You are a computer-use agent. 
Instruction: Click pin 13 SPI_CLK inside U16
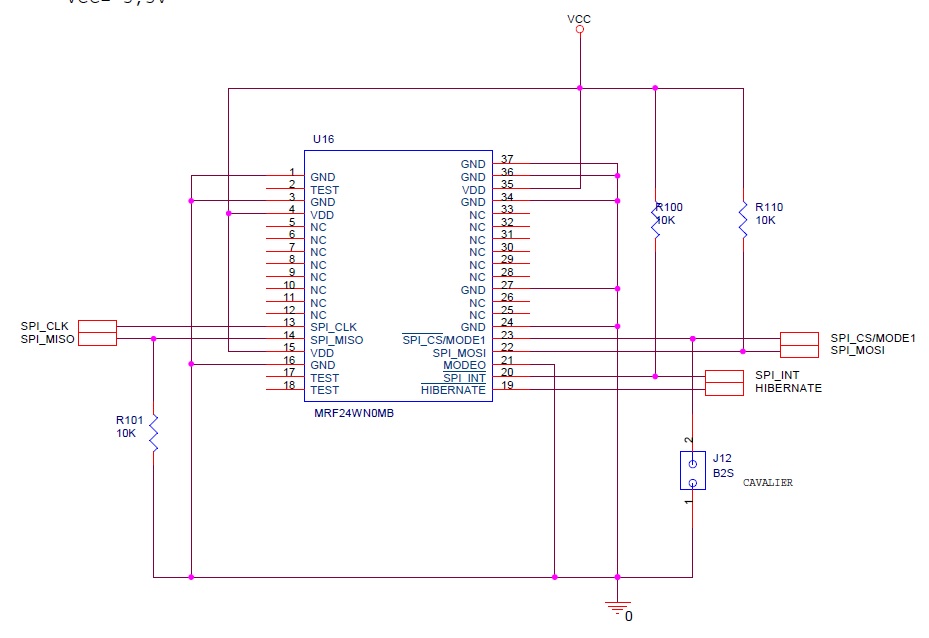point(333,328)
